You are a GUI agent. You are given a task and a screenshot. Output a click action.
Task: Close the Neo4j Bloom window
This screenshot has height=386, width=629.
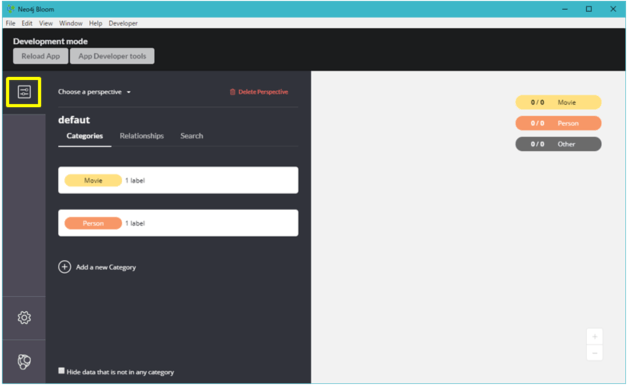click(x=613, y=9)
